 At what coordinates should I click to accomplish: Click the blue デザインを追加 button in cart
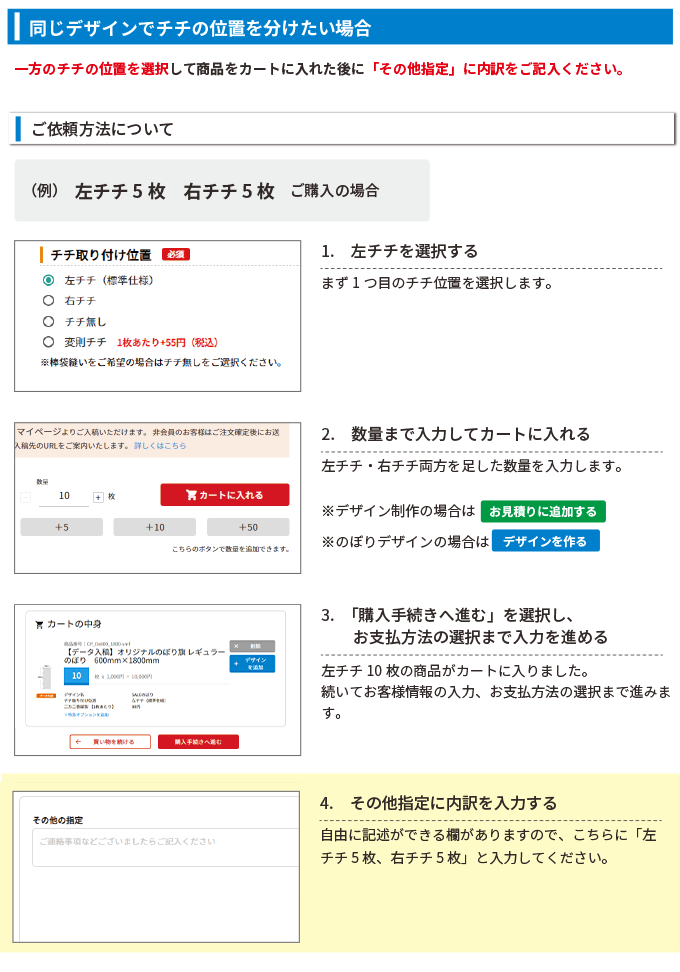click(251, 664)
